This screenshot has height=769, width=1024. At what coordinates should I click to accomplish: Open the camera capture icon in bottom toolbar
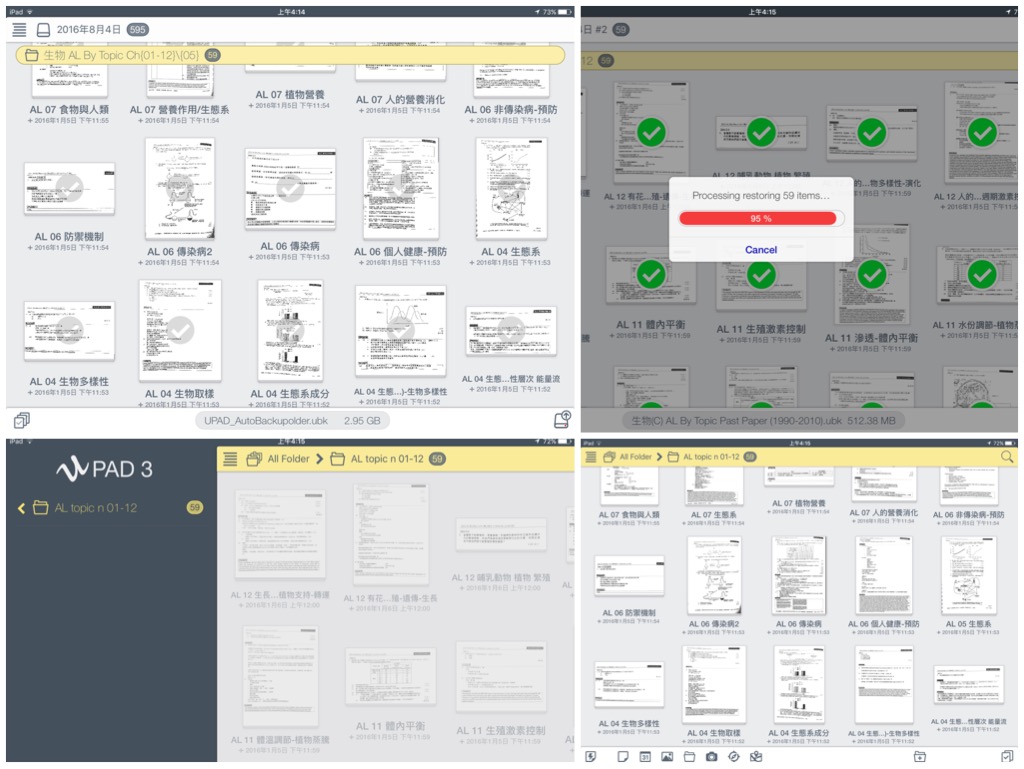tap(711, 757)
